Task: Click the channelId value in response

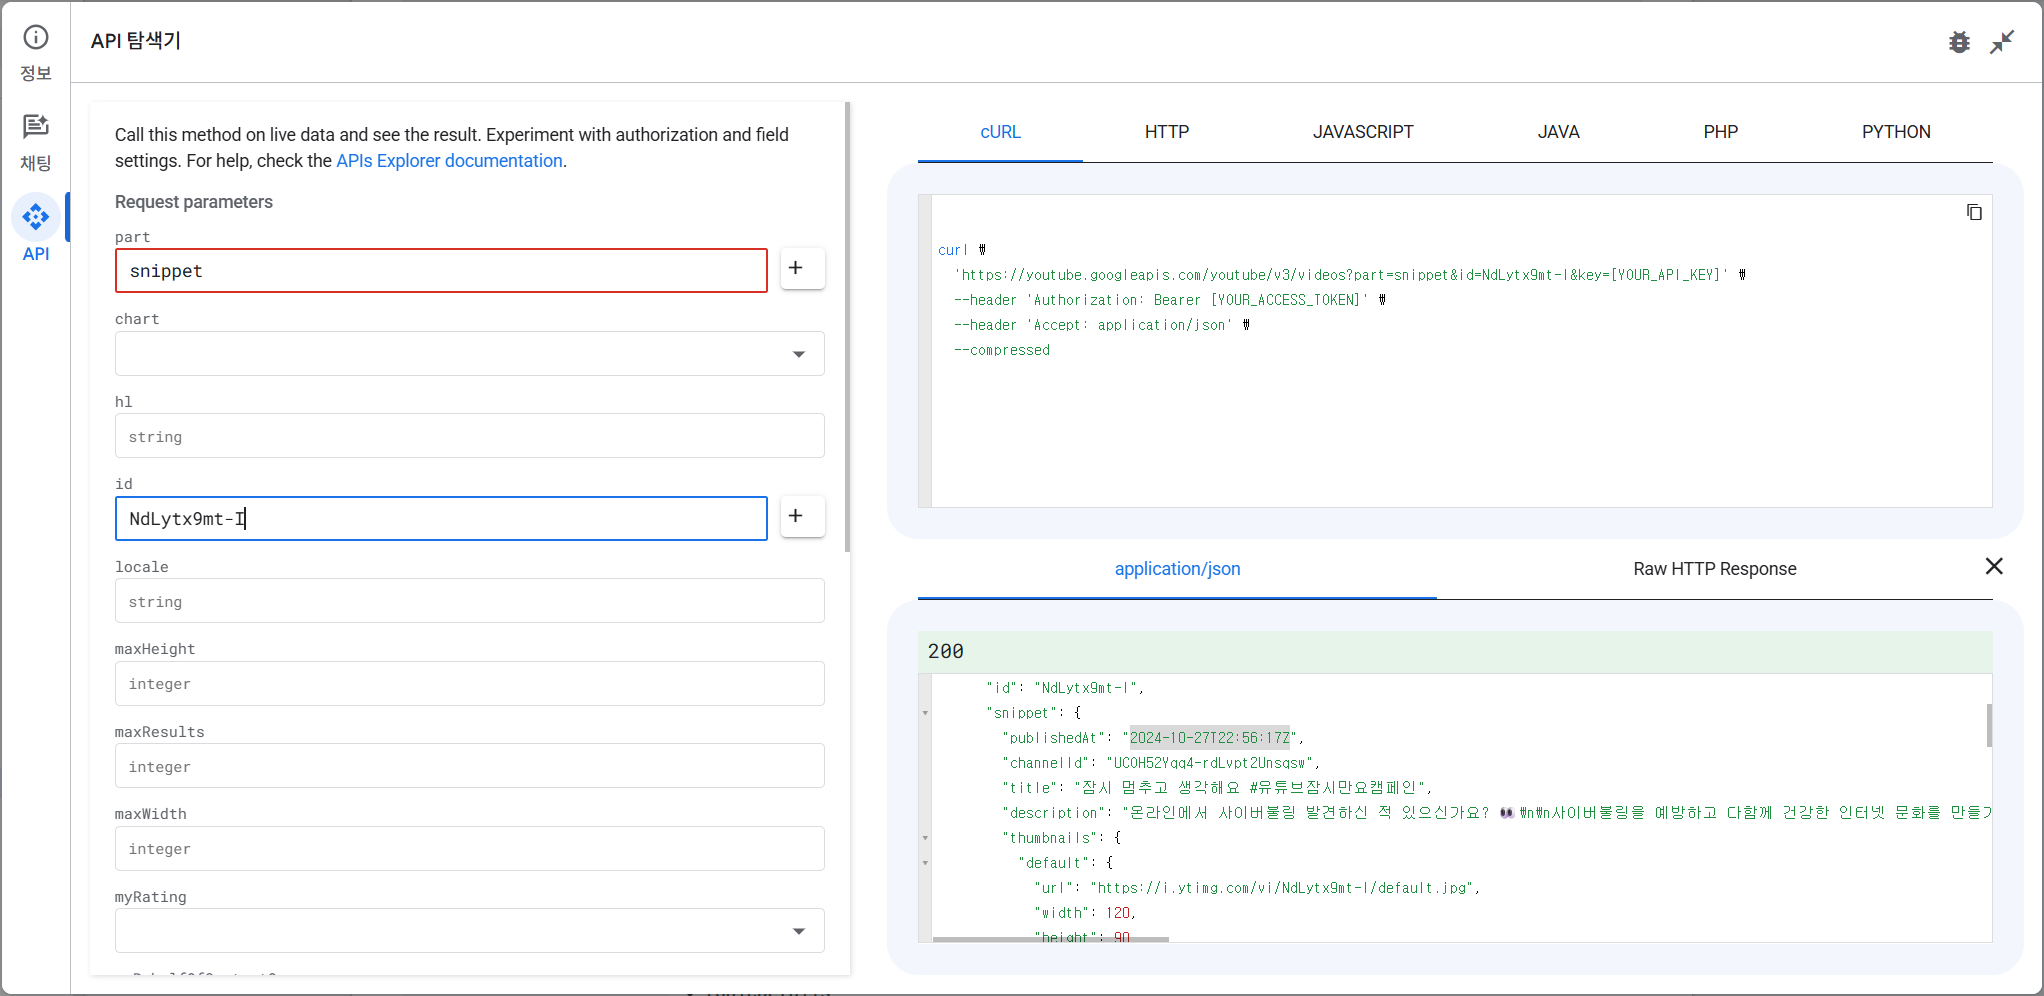Action: pos(1208,763)
